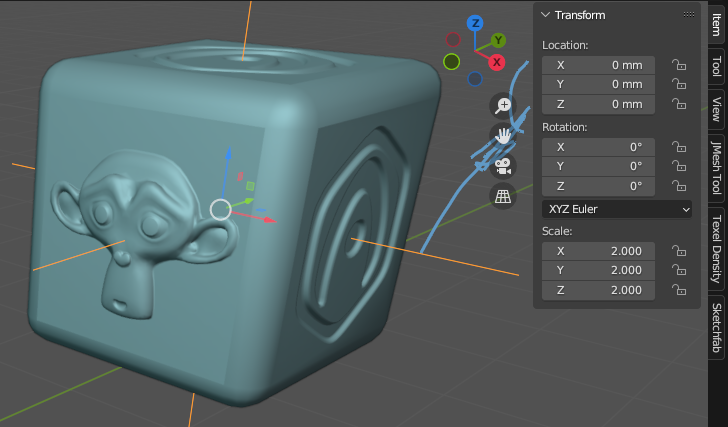The height and width of the screenshot is (427, 728).
Task: Click the Location Z field showing 0 mm
Action: (x=598, y=104)
